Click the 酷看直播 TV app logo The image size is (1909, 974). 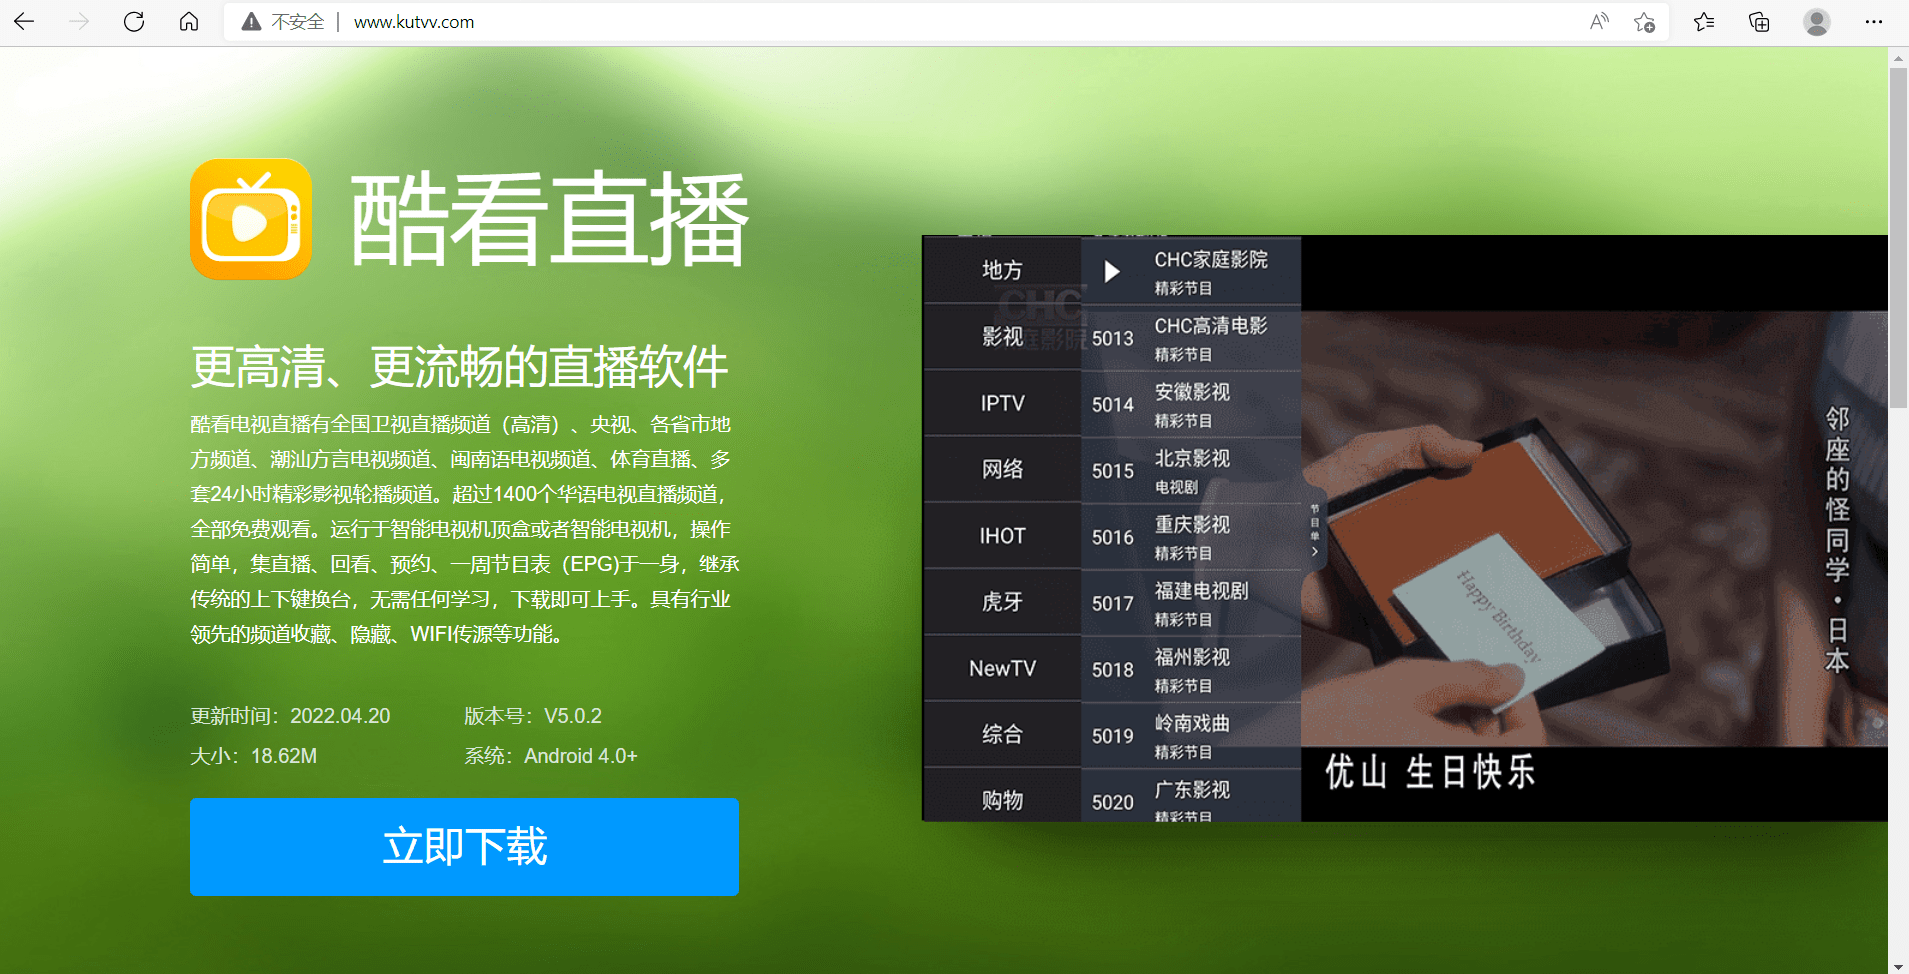251,218
